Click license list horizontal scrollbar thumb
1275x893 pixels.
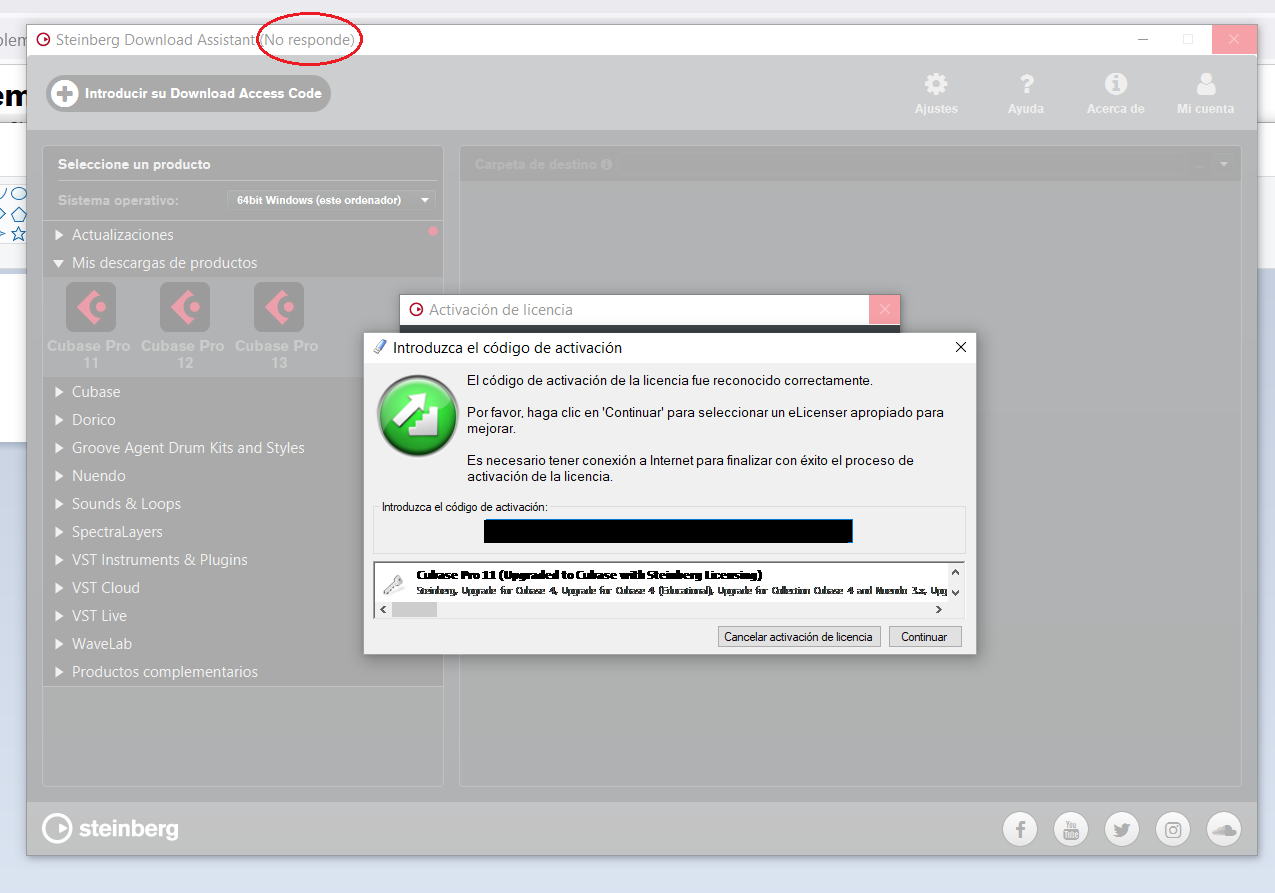[414, 609]
